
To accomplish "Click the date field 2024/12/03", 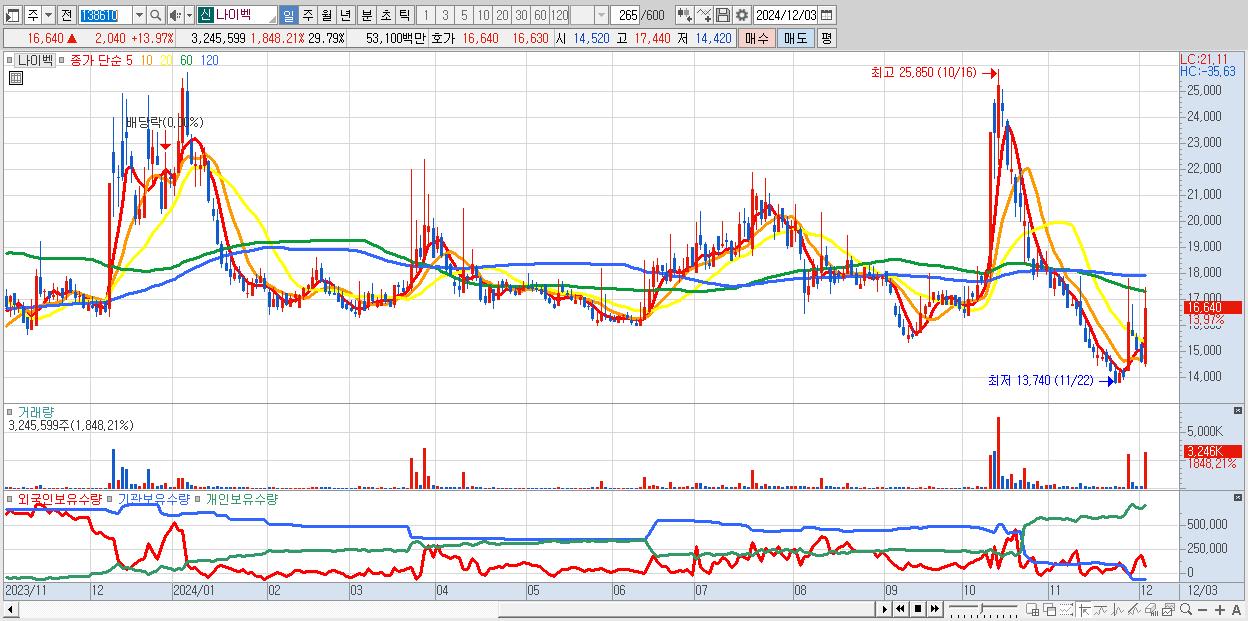I will pyautogui.click(x=787, y=15).
